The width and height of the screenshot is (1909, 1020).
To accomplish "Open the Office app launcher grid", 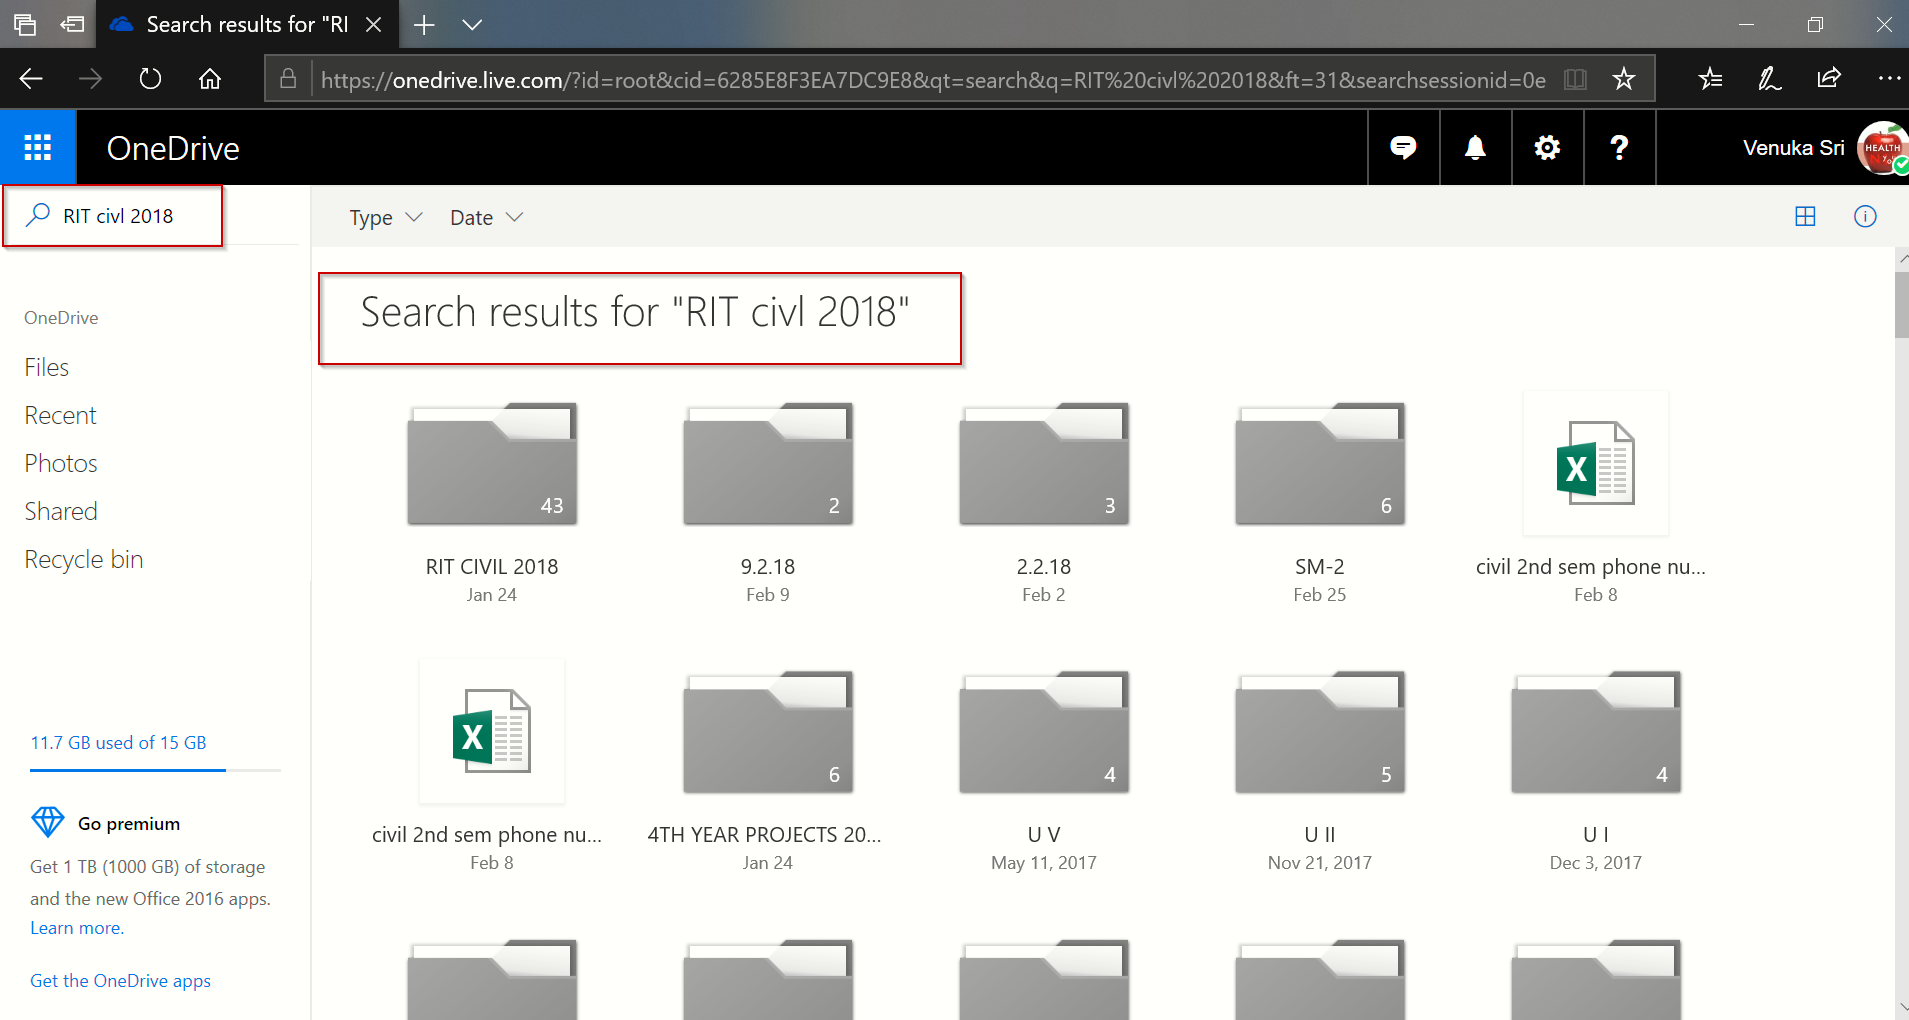I will pyautogui.click(x=37, y=147).
